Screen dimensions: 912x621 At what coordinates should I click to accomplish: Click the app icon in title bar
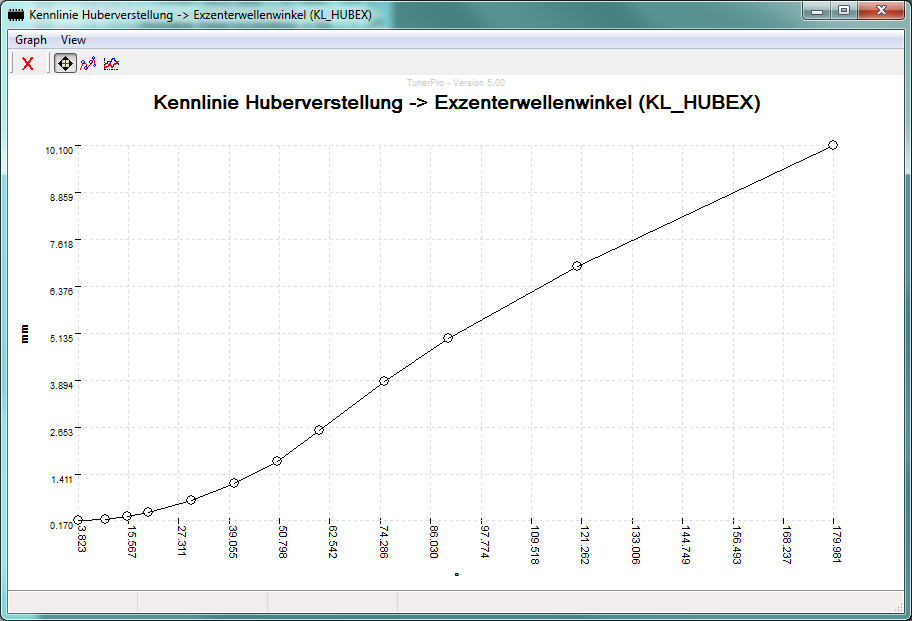pos(16,15)
